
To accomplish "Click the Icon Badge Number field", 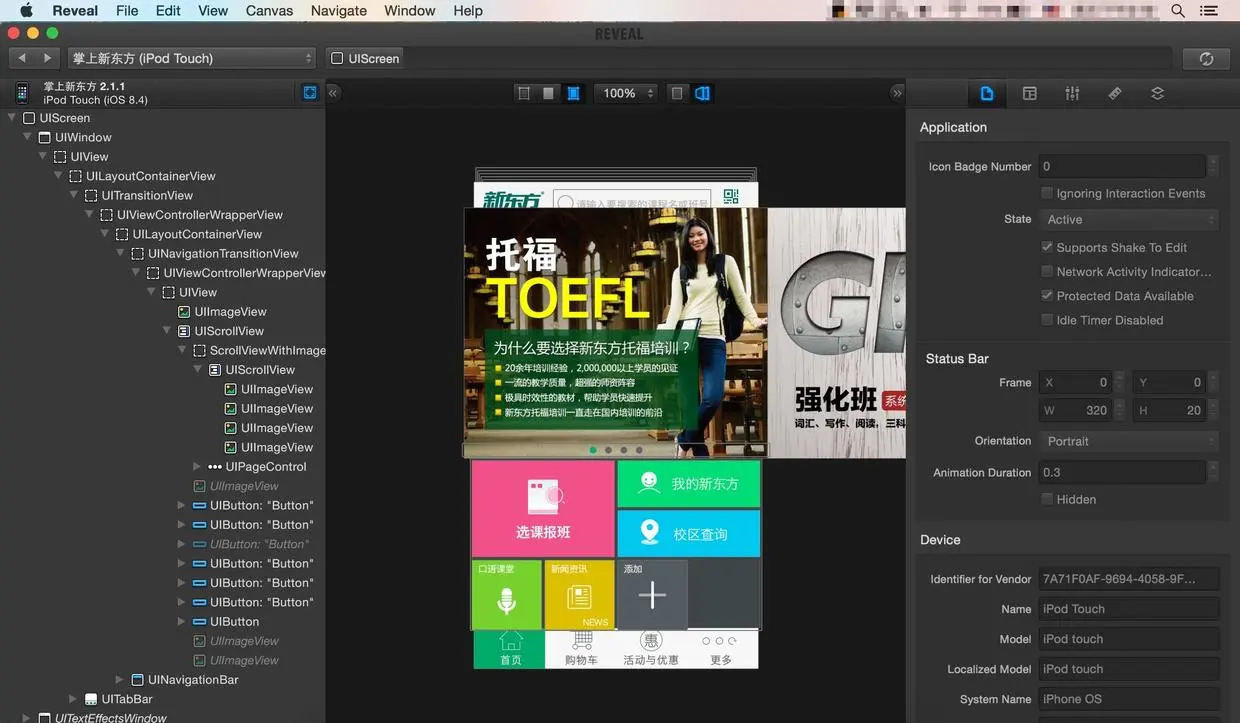I will click(1121, 167).
